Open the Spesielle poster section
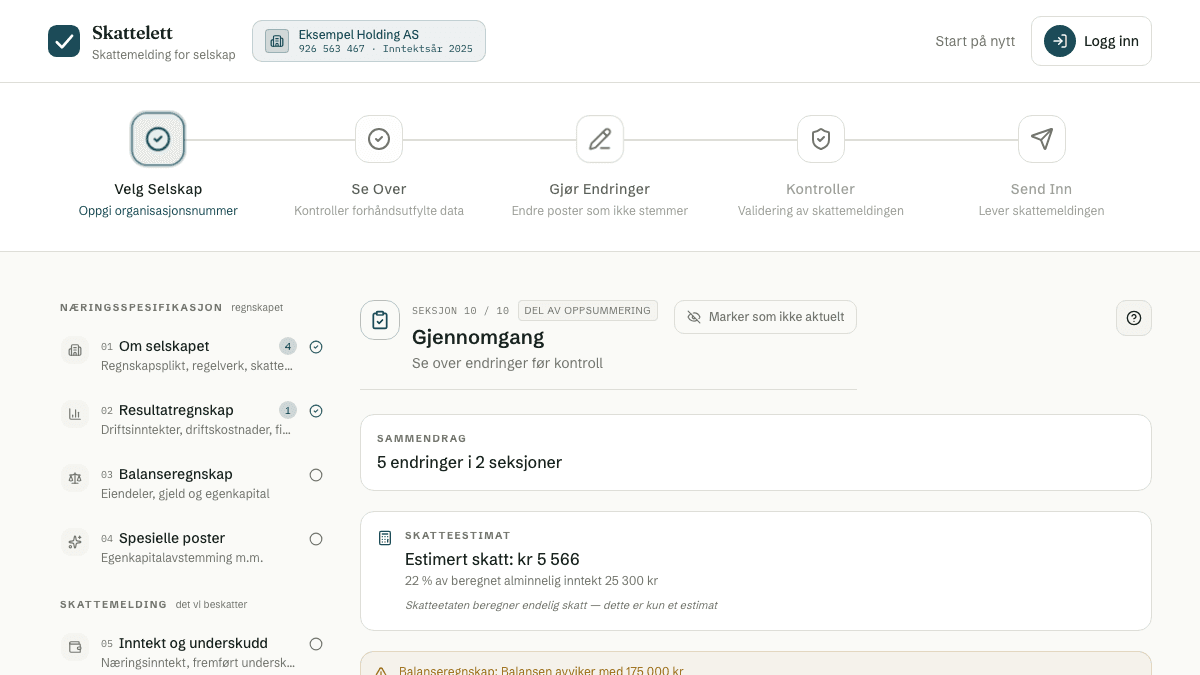 pyautogui.click(x=192, y=547)
